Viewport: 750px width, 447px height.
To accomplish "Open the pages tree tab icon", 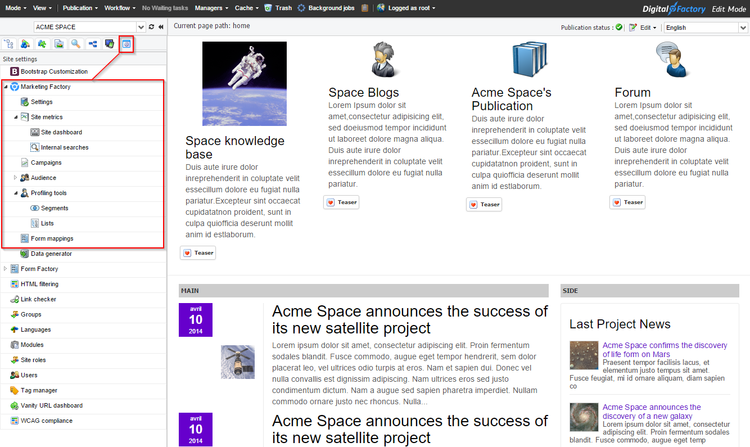I will [9, 44].
